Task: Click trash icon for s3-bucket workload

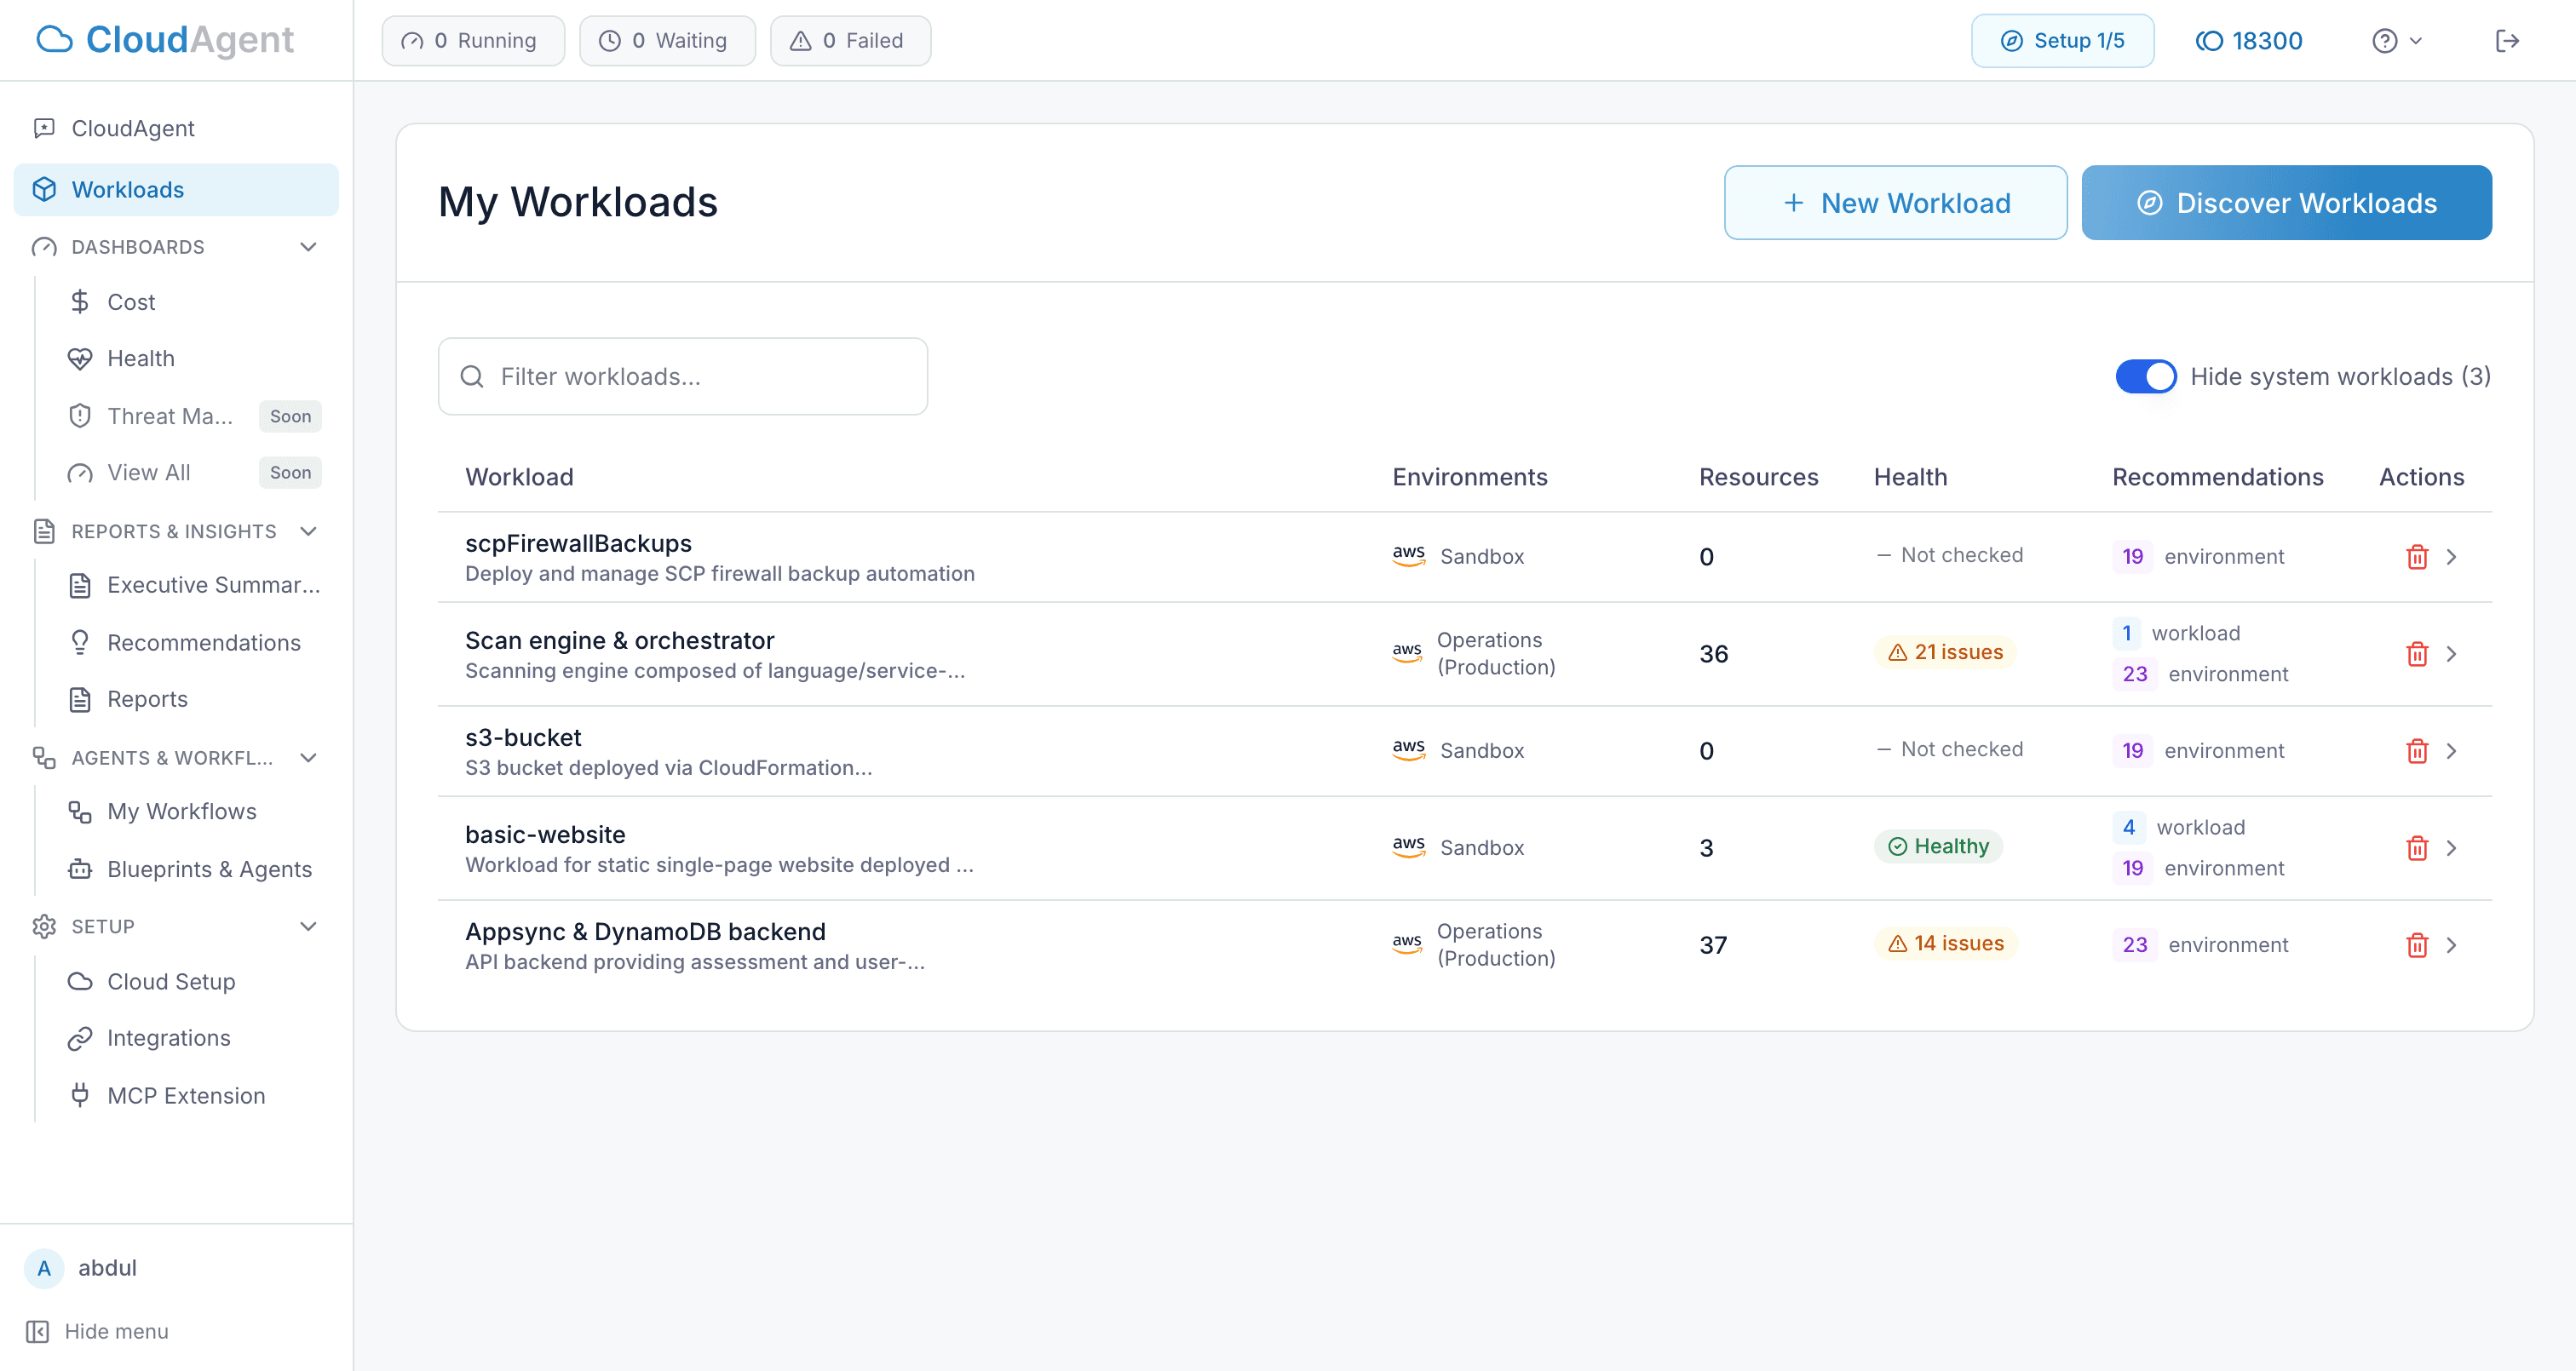Action: point(2416,751)
